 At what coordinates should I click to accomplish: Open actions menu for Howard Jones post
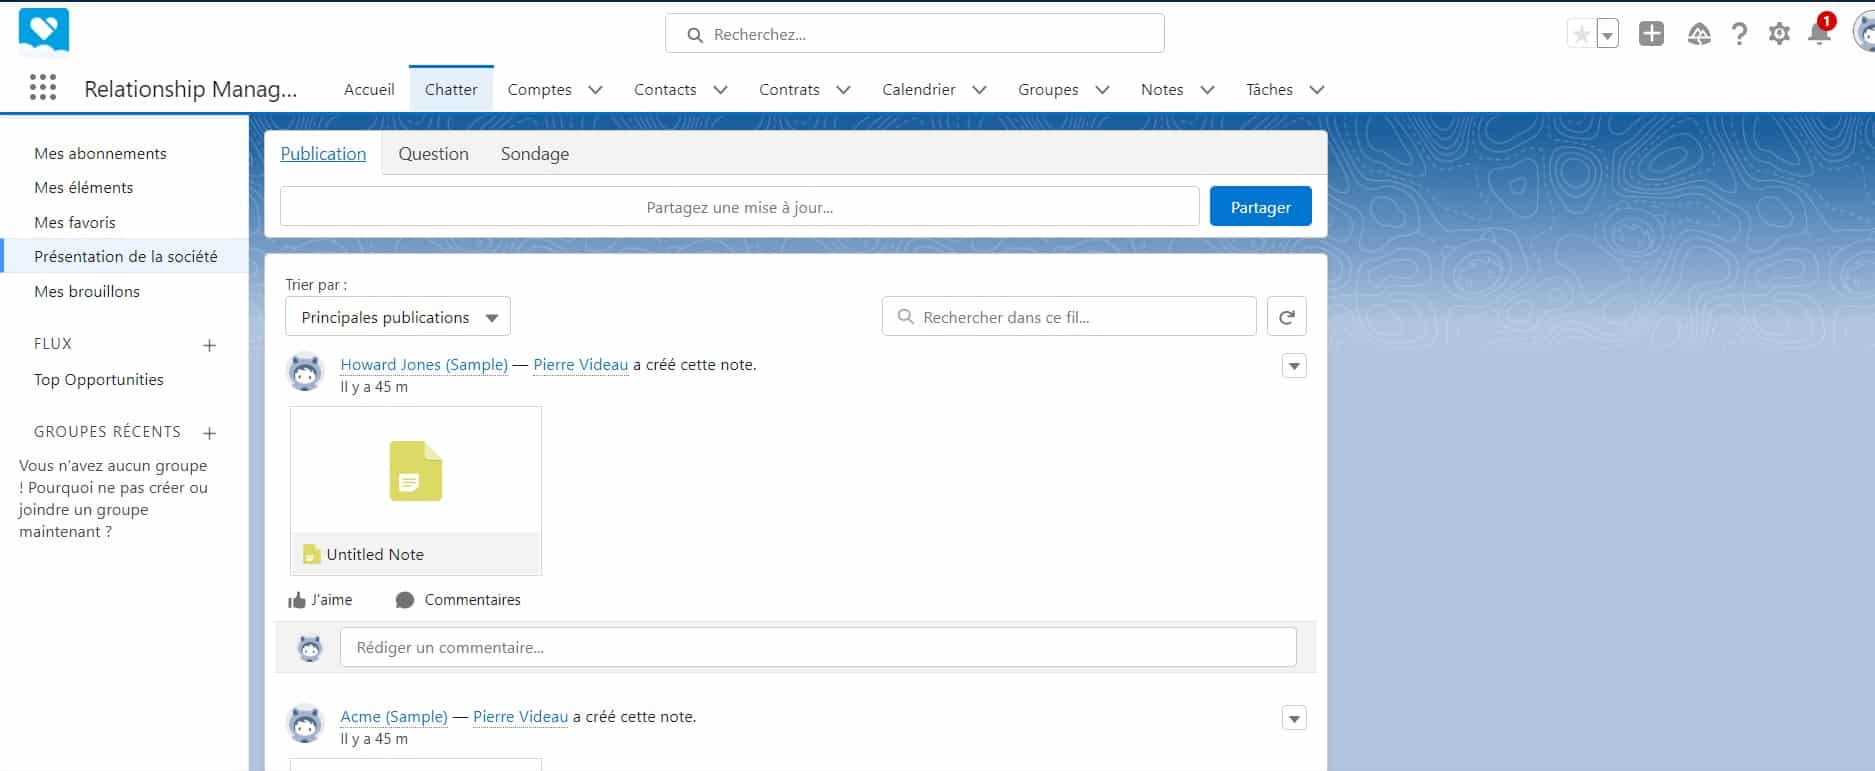[x=1294, y=366]
